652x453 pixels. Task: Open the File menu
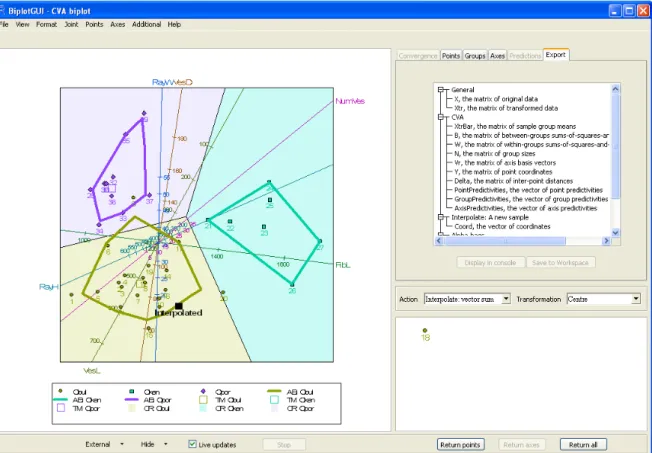click(4, 25)
